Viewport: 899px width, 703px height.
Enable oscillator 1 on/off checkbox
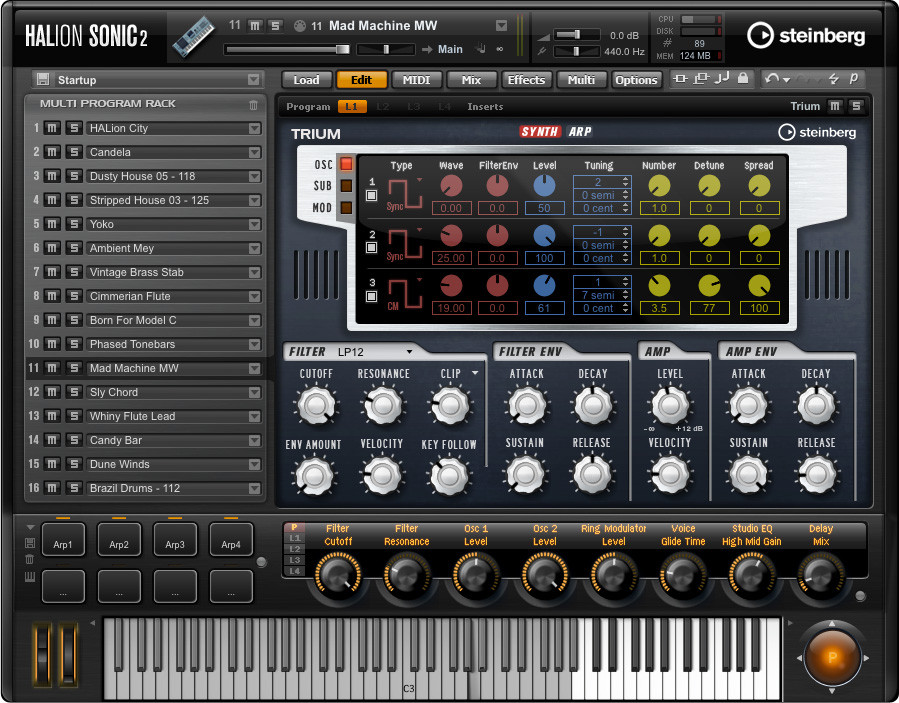[x=371, y=195]
